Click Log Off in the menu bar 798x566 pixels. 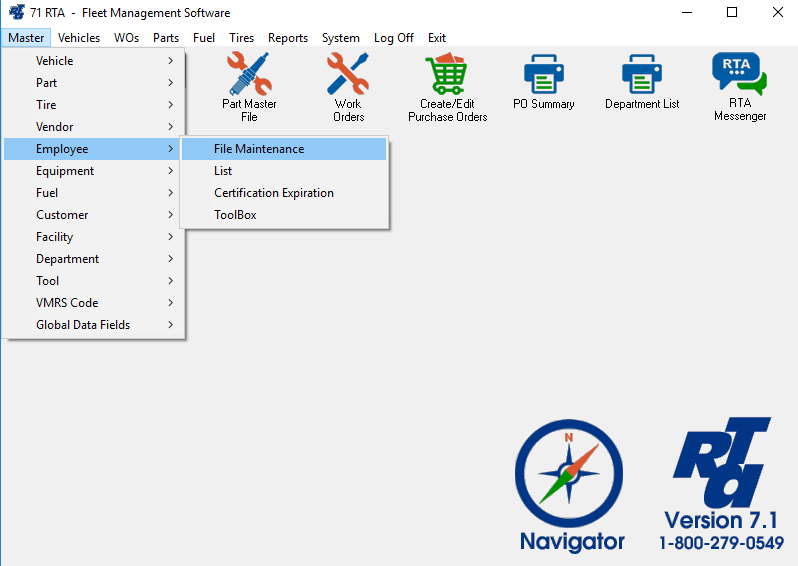click(x=393, y=38)
